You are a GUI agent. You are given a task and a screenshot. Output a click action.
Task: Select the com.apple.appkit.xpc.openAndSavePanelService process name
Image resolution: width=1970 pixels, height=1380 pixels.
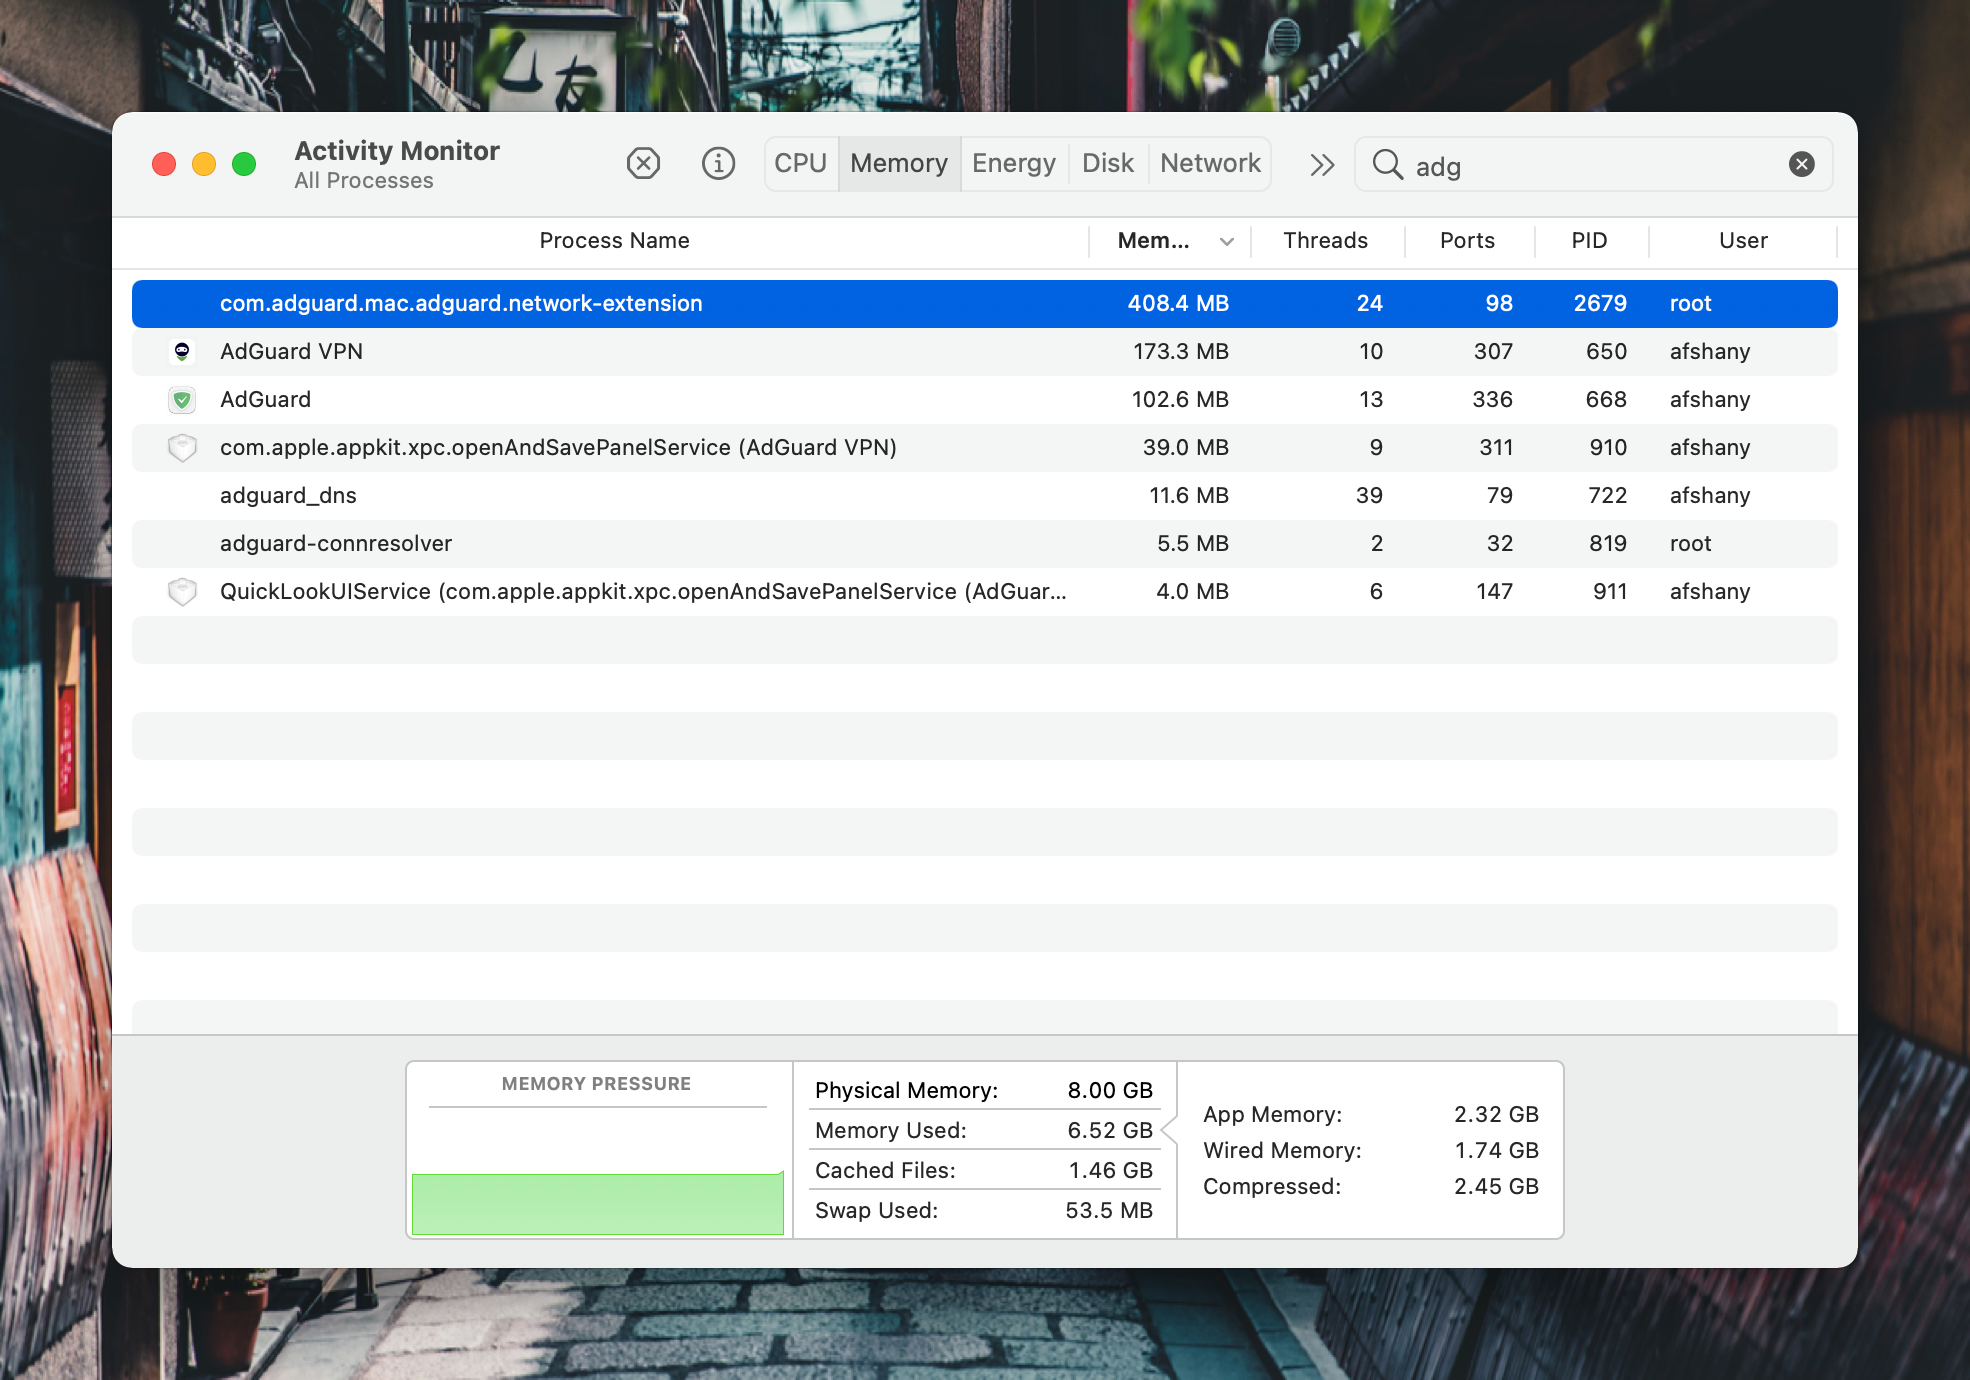[558, 447]
